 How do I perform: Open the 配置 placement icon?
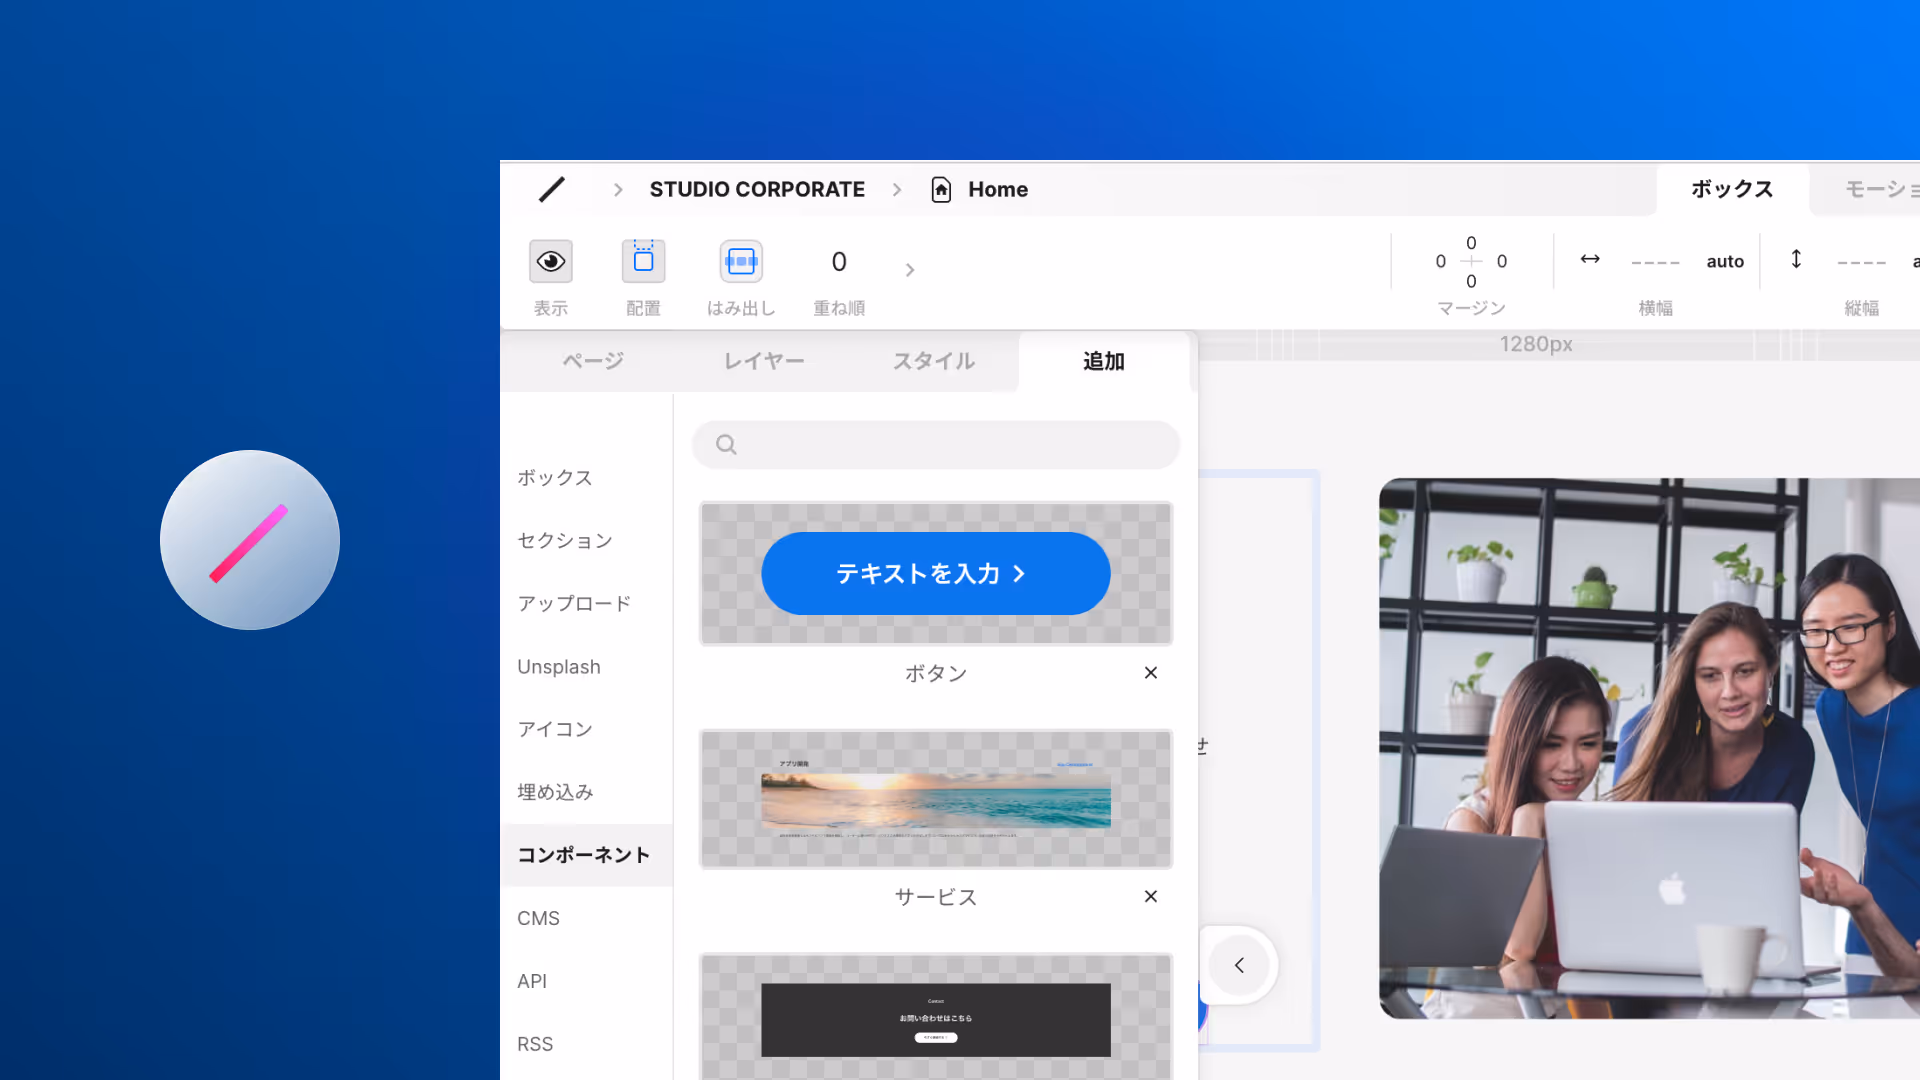pyautogui.click(x=643, y=261)
